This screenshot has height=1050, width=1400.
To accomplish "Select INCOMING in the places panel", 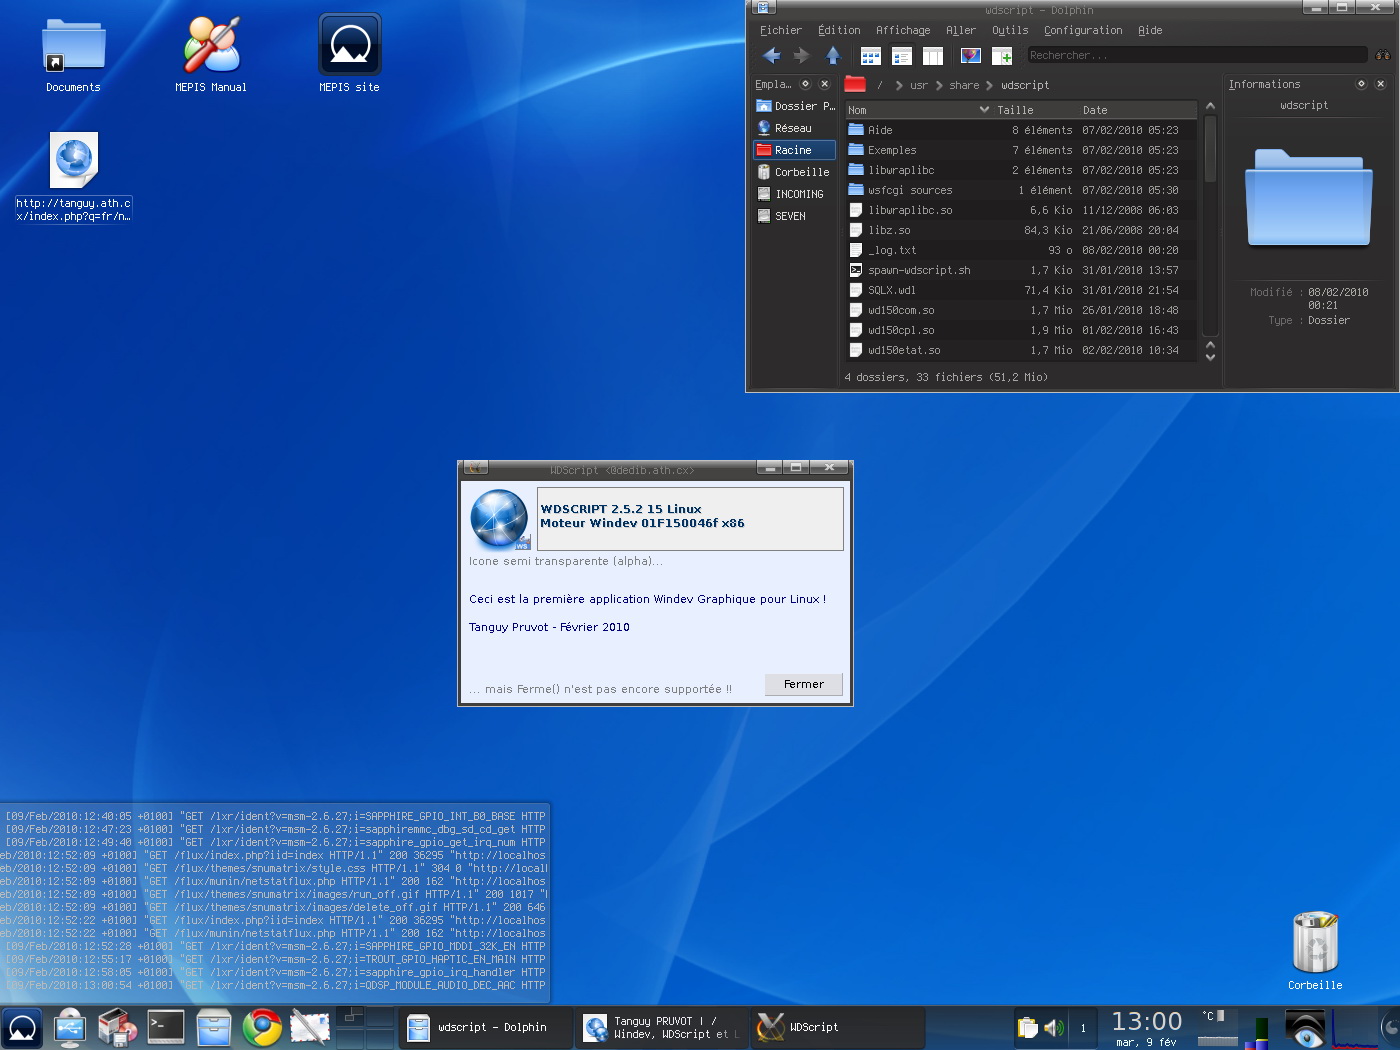I will coord(795,194).
